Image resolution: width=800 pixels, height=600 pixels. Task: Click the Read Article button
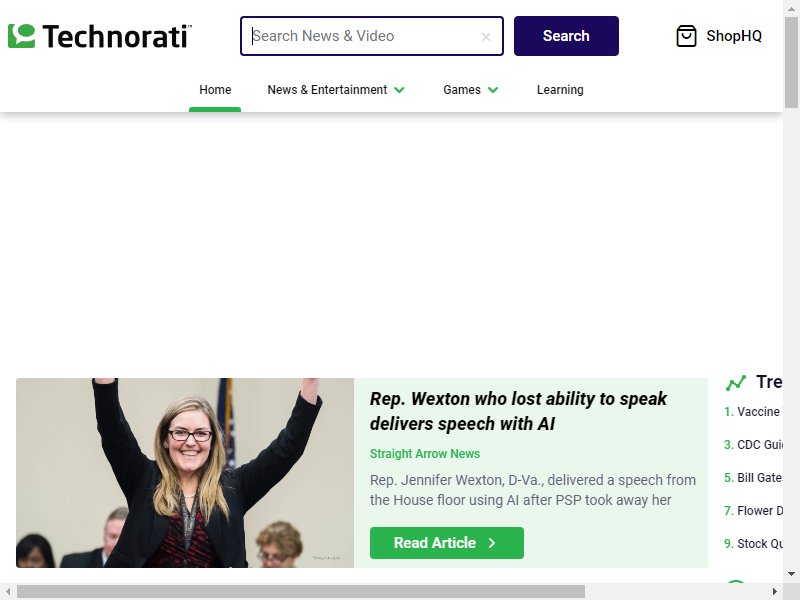pyautogui.click(x=446, y=543)
